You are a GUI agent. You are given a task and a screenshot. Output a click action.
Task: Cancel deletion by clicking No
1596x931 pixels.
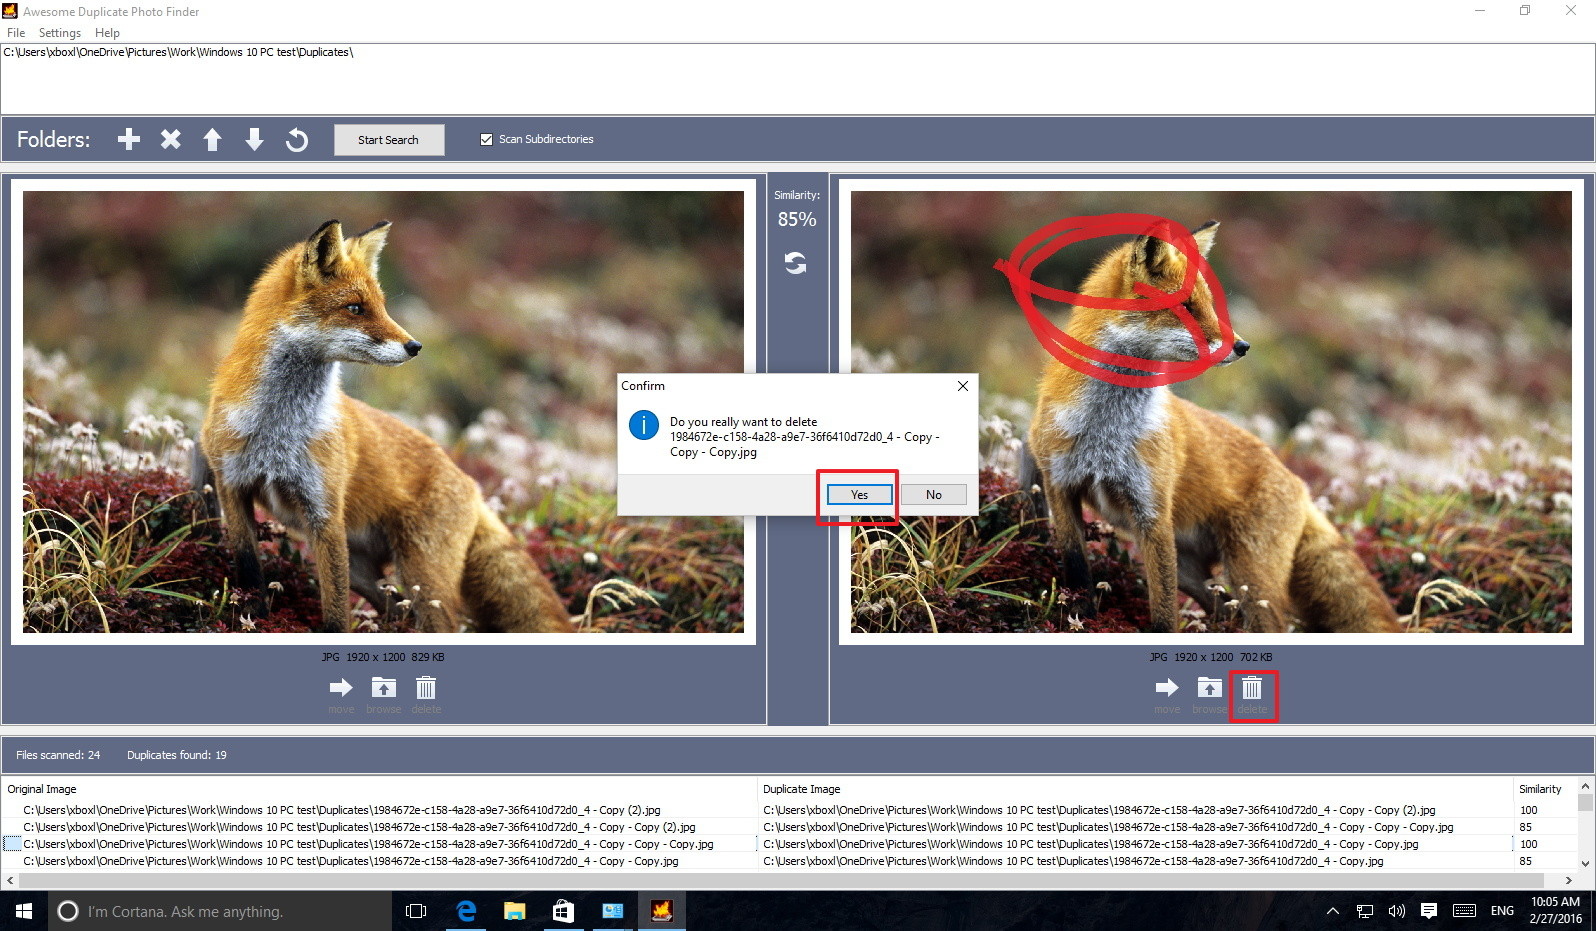(x=933, y=495)
